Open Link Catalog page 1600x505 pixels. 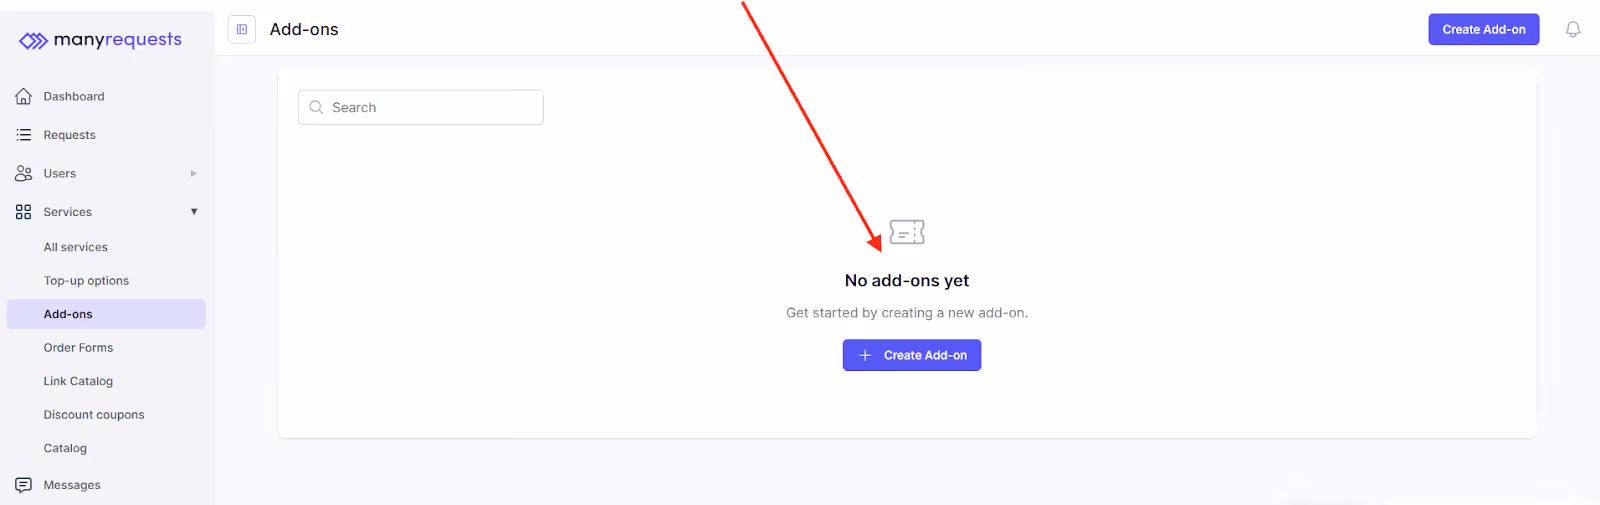[78, 381]
